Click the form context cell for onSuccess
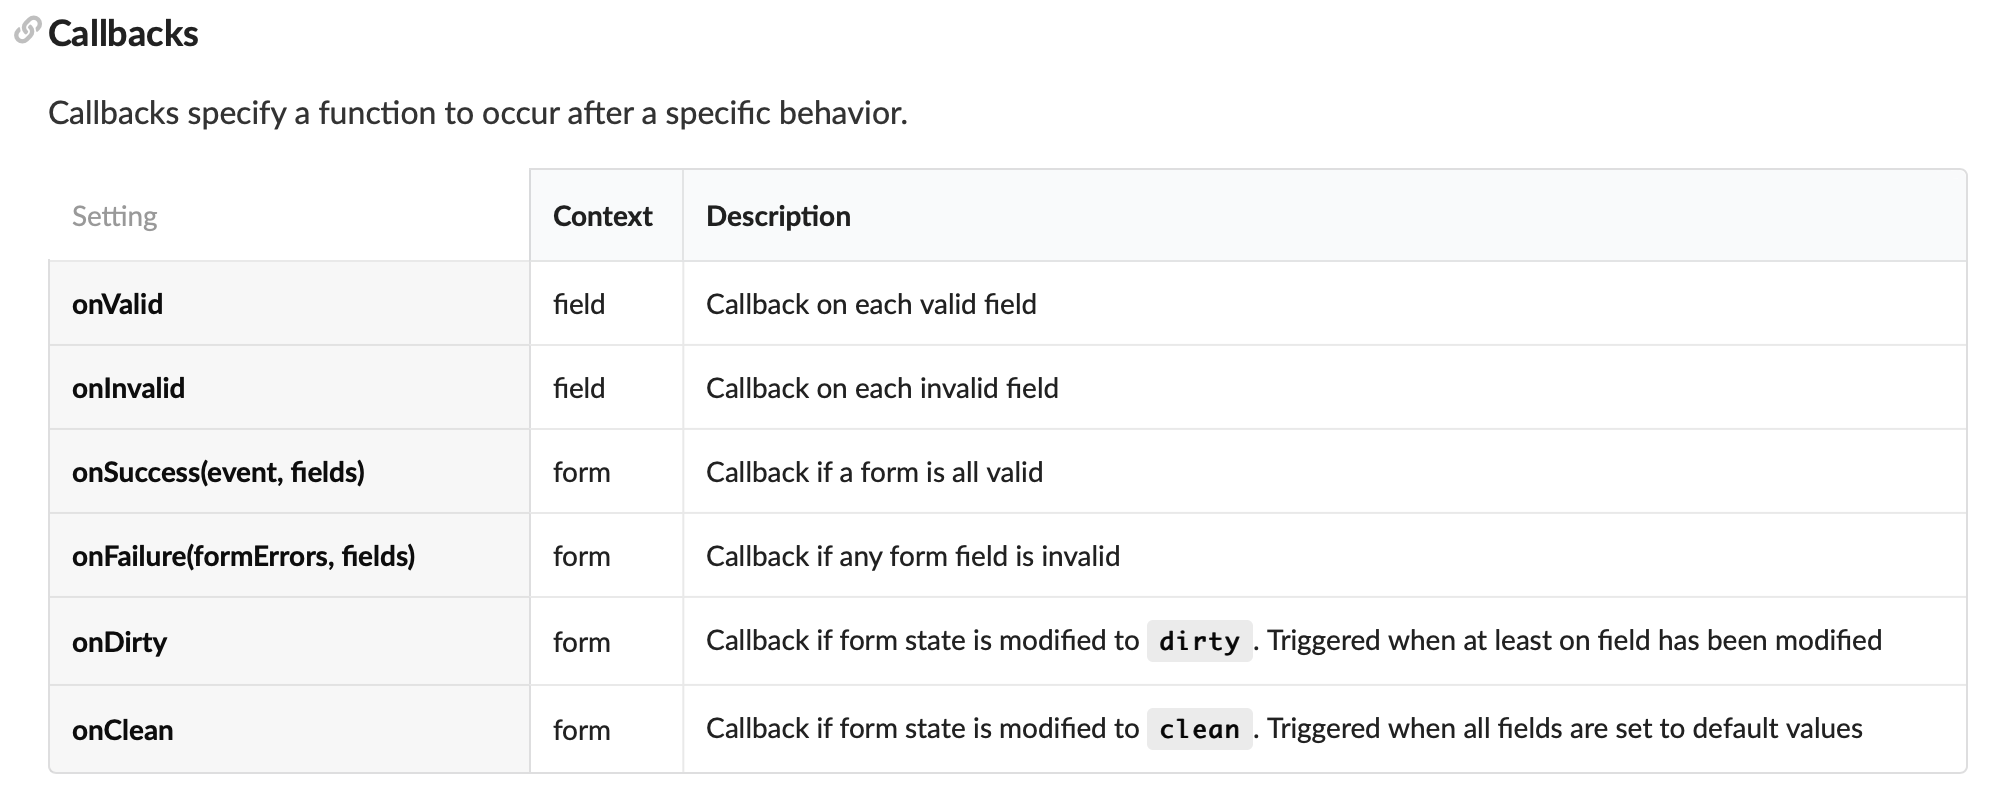The width and height of the screenshot is (2006, 796). tap(581, 472)
